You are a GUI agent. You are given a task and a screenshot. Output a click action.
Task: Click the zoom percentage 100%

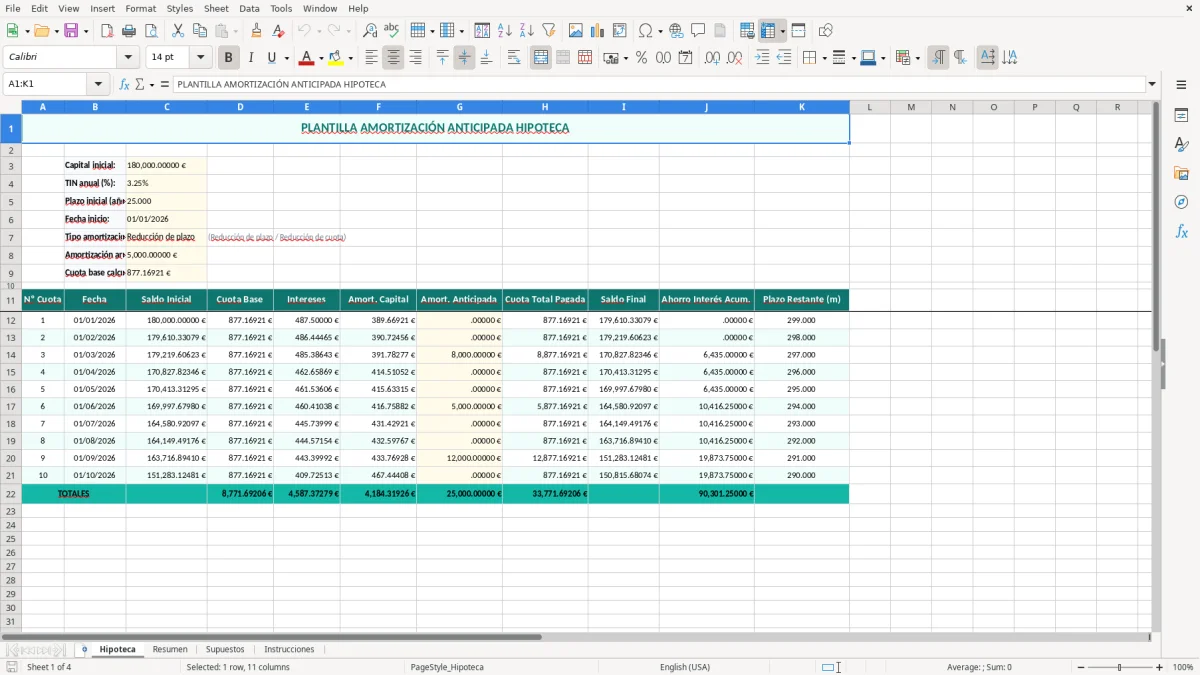(x=1183, y=667)
